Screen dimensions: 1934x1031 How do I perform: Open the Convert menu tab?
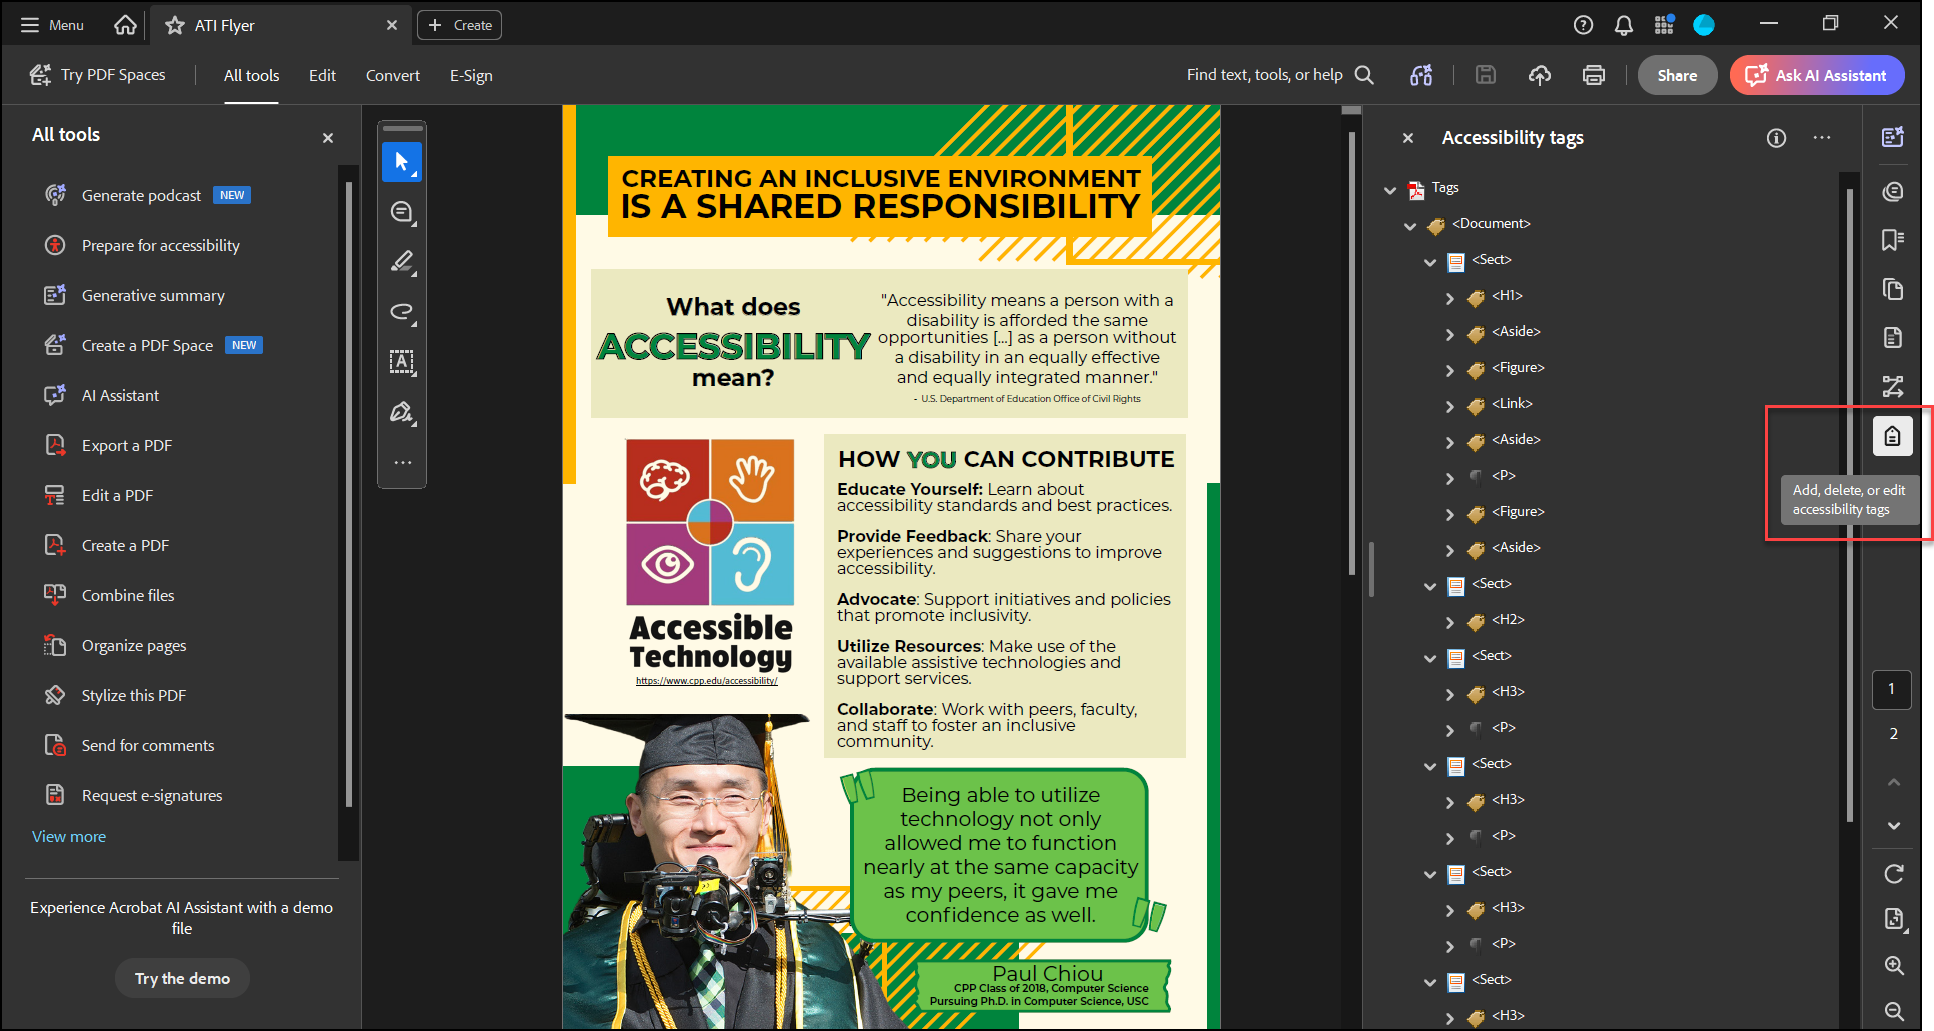click(392, 75)
